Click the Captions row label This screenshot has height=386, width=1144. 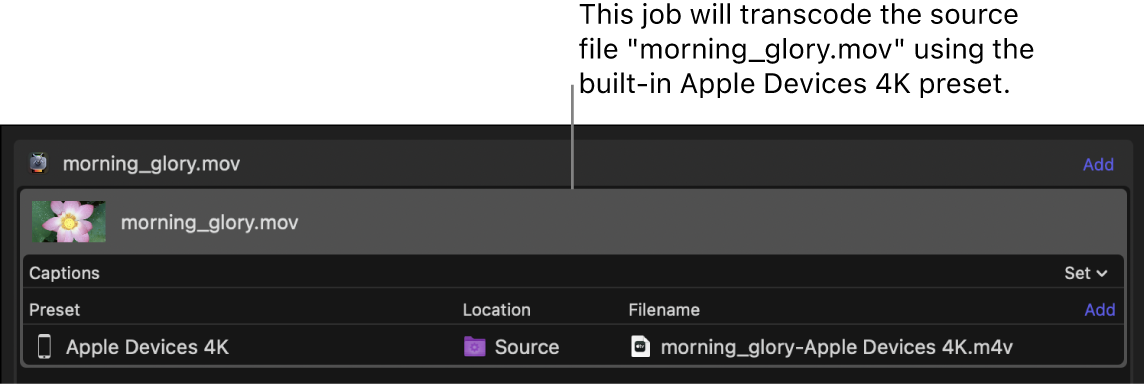coord(64,273)
